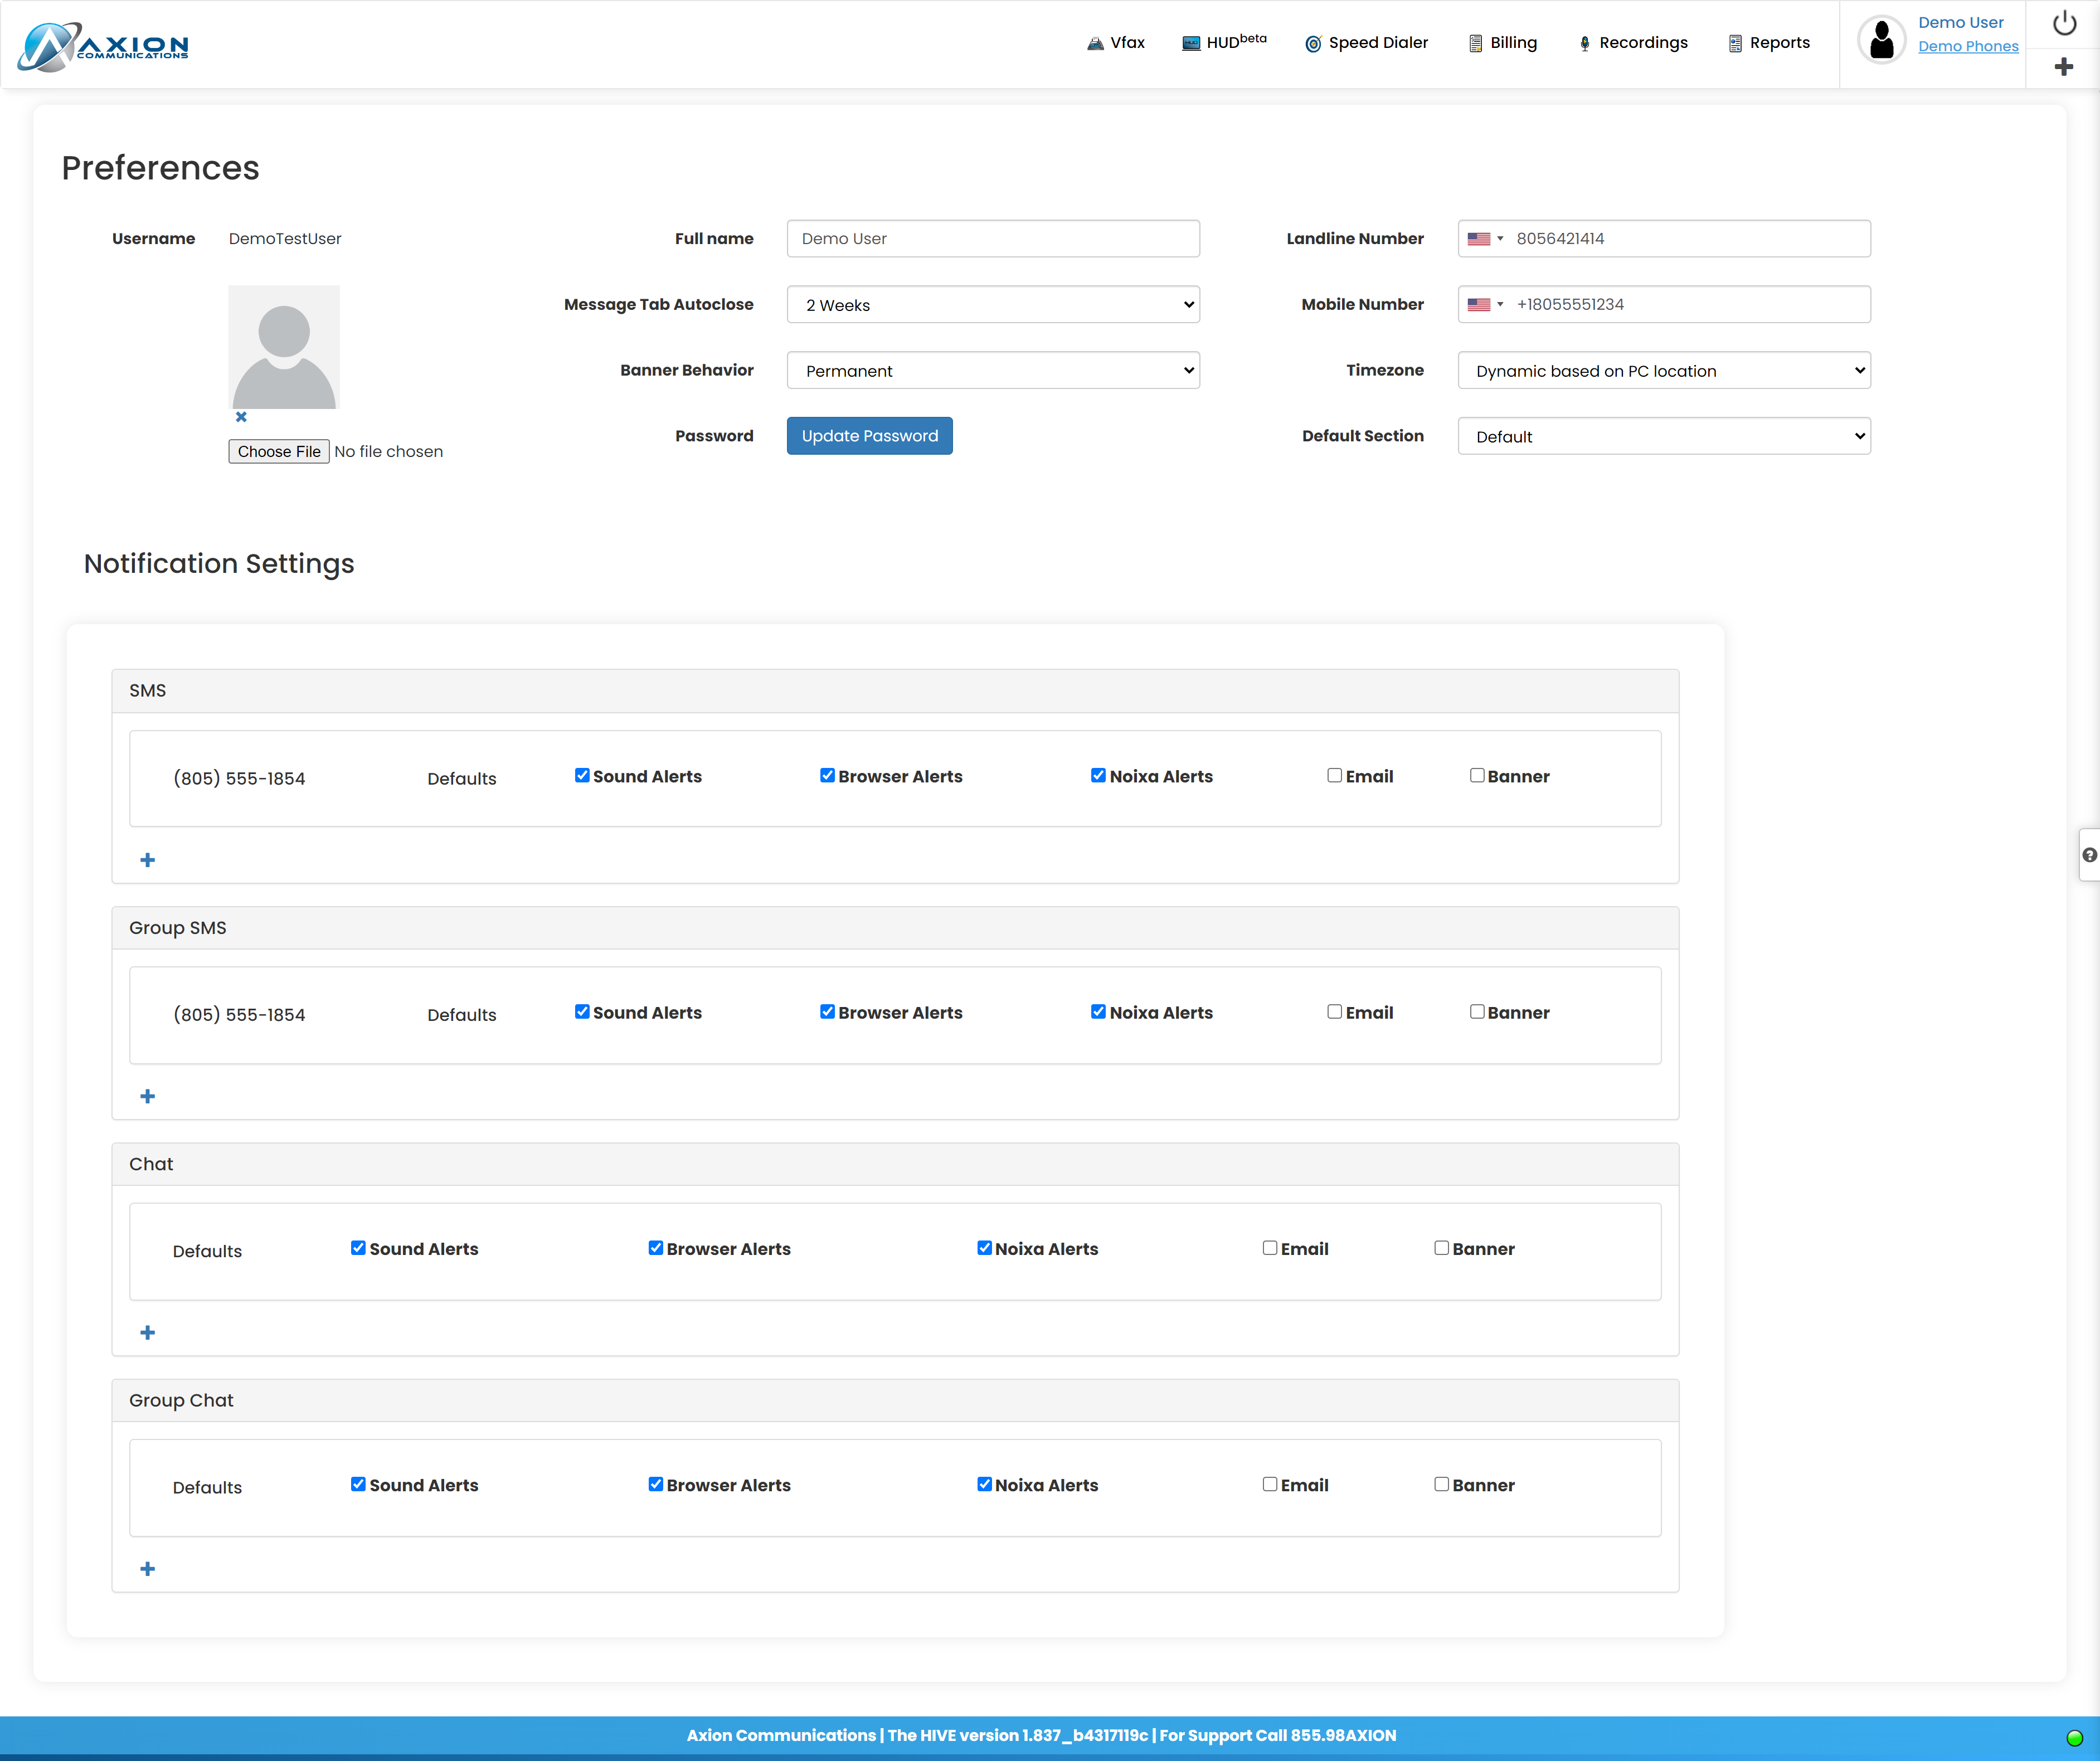The height and width of the screenshot is (1761, 2100).
Task: Open the HUD beta menu item
Action: (x=1224, y=42)
